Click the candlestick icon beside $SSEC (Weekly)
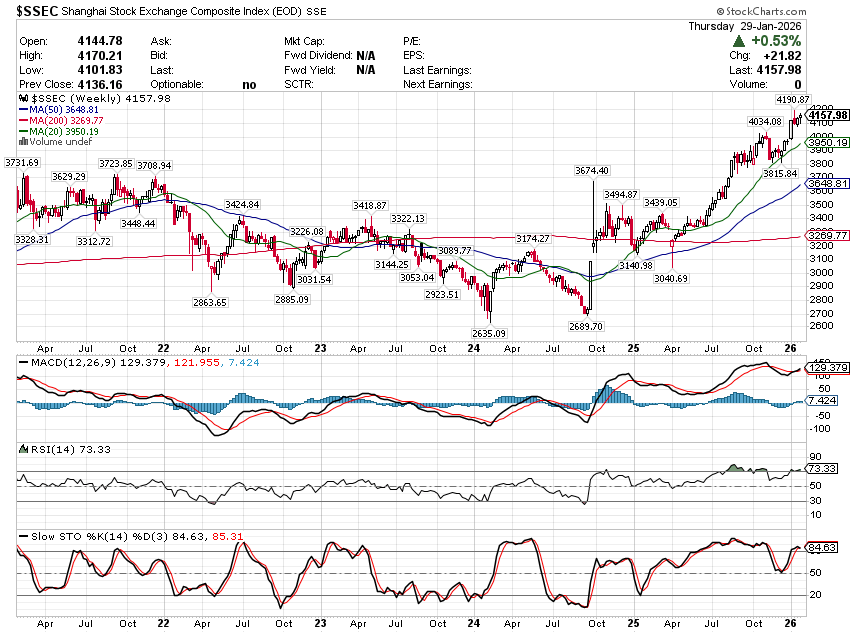Screen dimensions: 850x633 [24, 99]
